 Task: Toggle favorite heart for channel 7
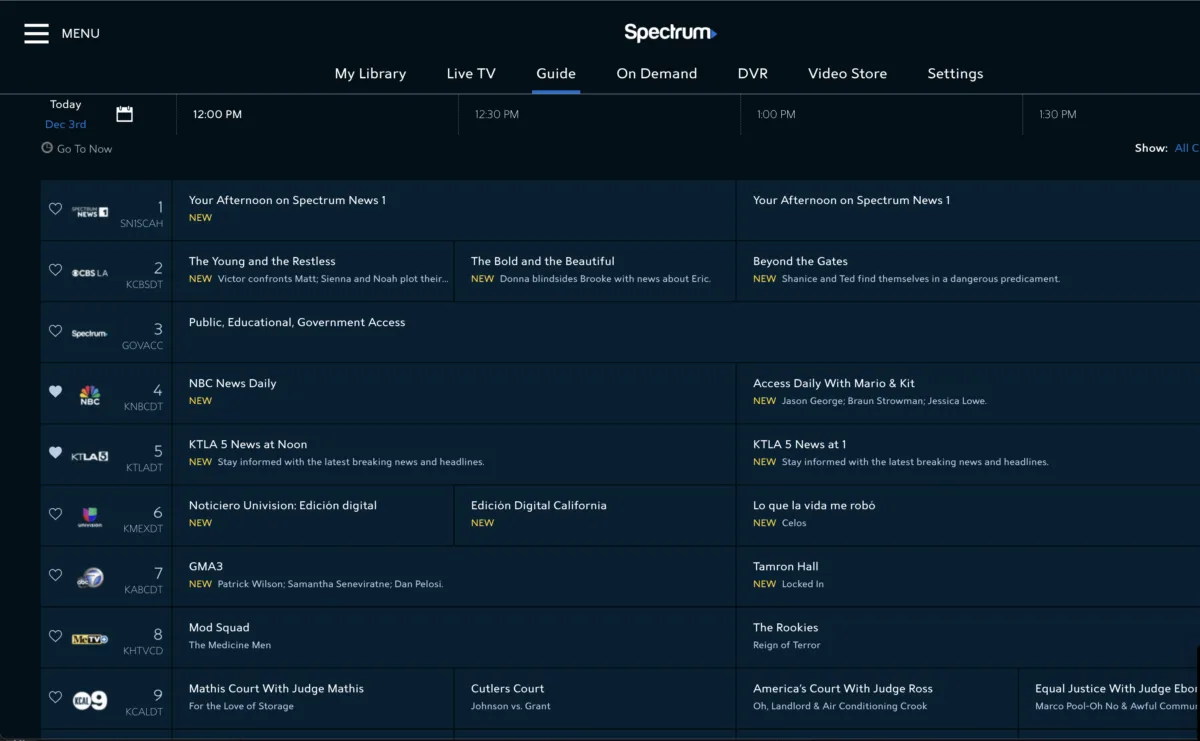tap(56, 575)
